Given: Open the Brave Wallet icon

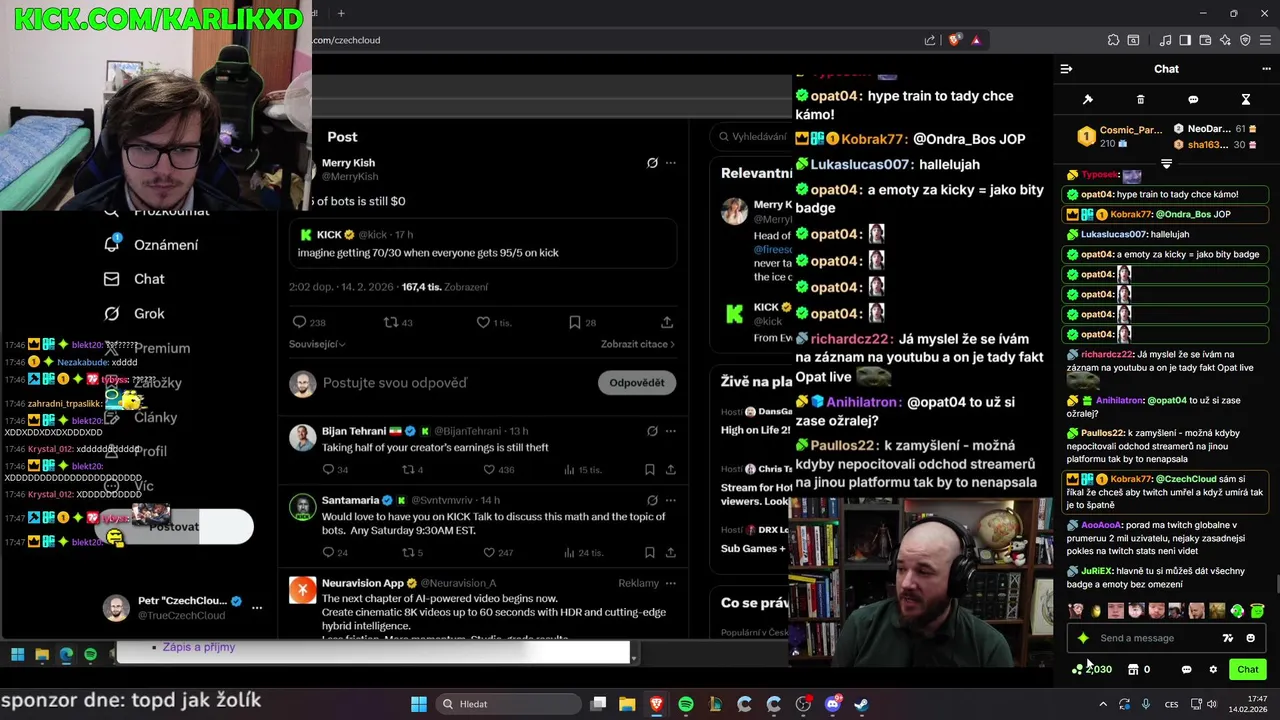Looking at the screenshot, I should (x=1205, y=40).
